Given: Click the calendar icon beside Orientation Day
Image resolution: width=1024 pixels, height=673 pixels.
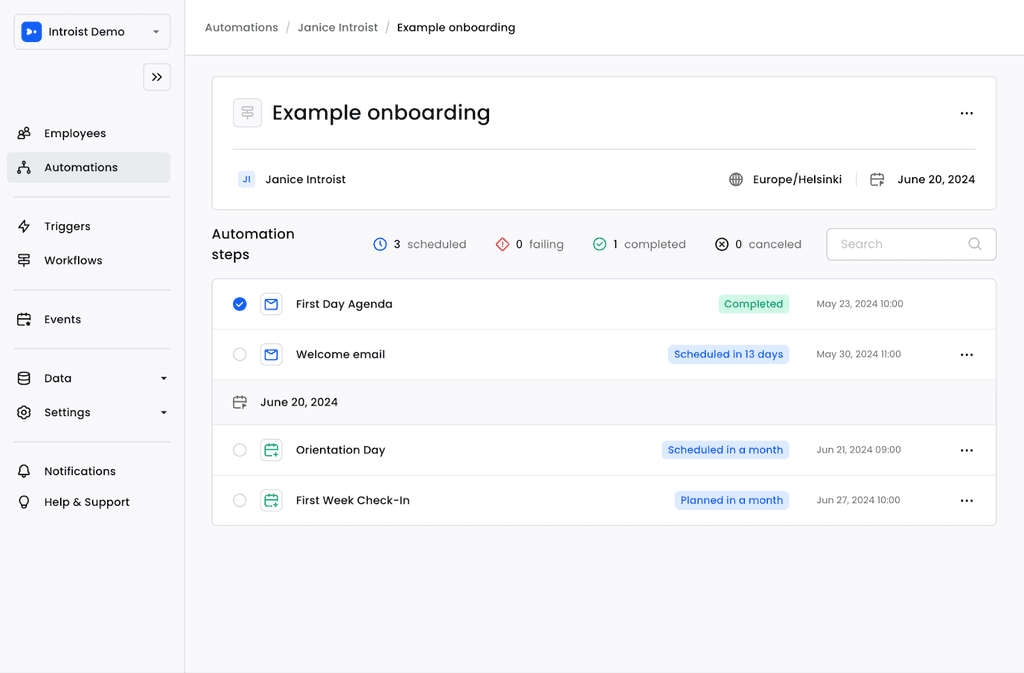Looking at the screenshot, I should click(271, 450).
